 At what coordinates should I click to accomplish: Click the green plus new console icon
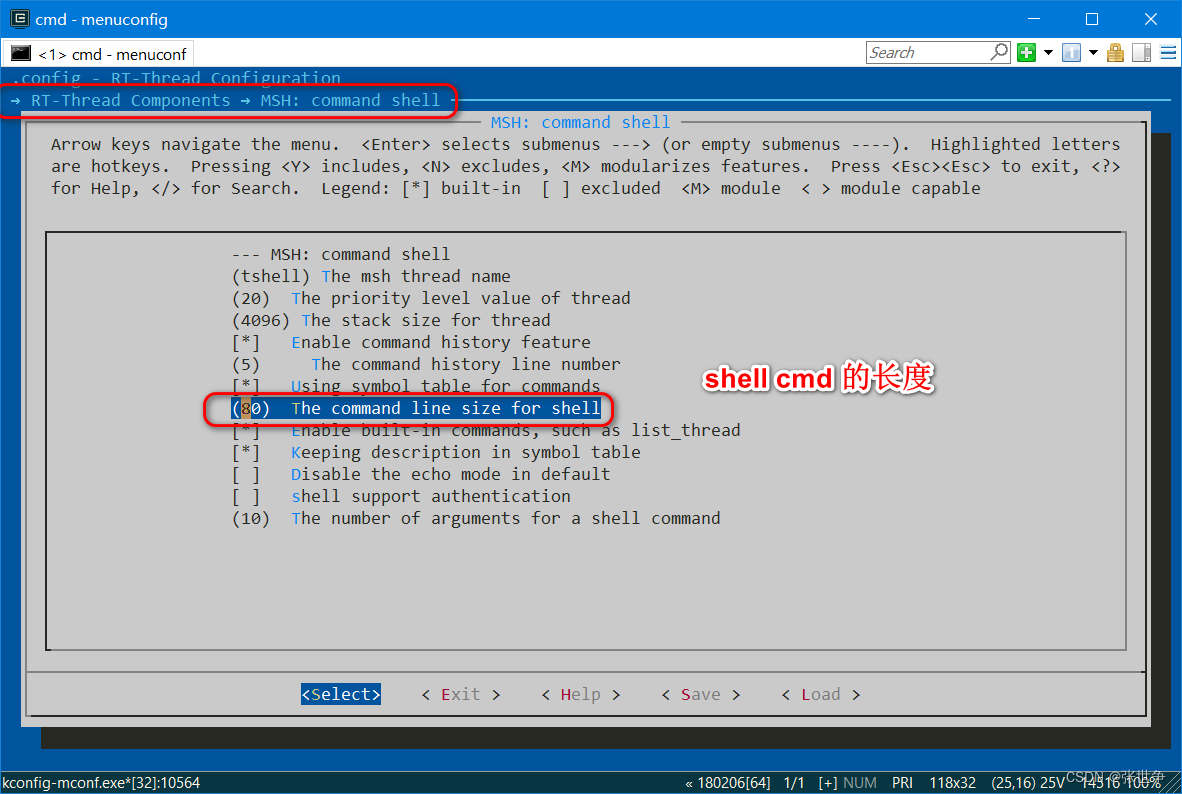(1026, 53)
